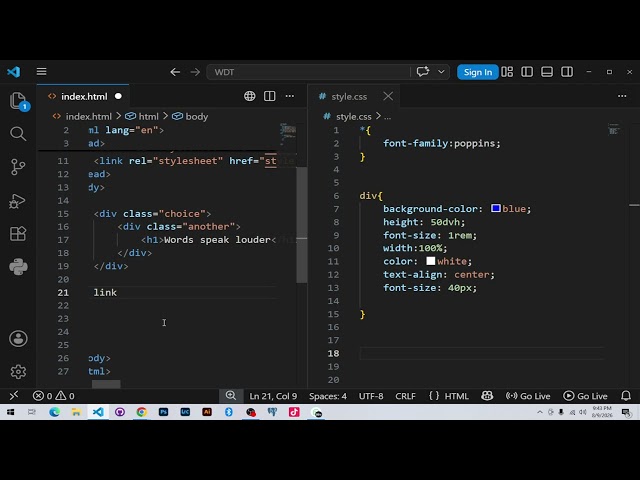
Task: Open Windows Start menu
Action: pyautogui.click(x=11, y=412)
